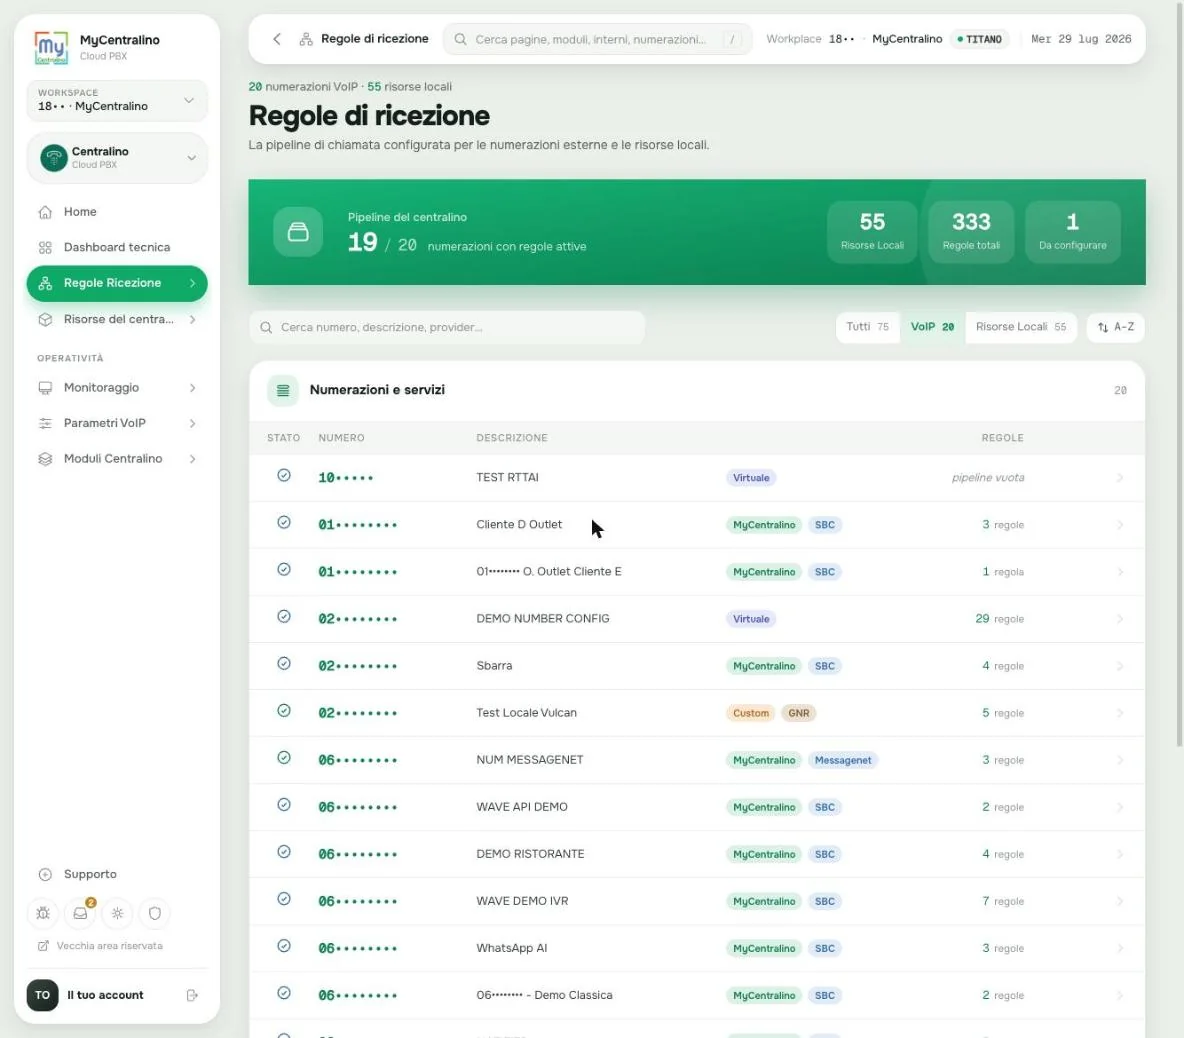
Task: Open the Workspace MyCentralino dropdown
Action: [117, 100]
